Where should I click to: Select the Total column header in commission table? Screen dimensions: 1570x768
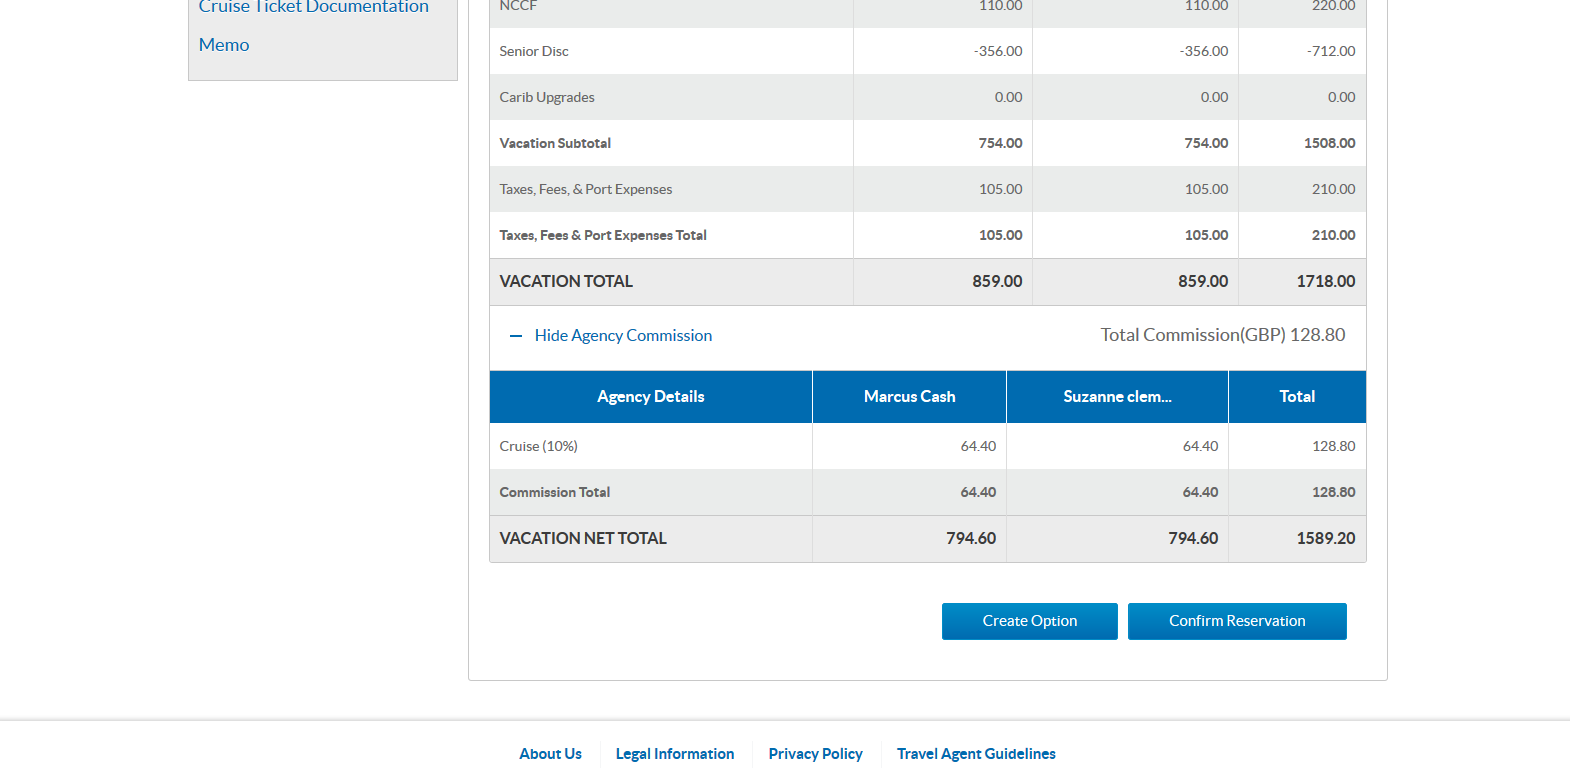tap(1297, 397)
